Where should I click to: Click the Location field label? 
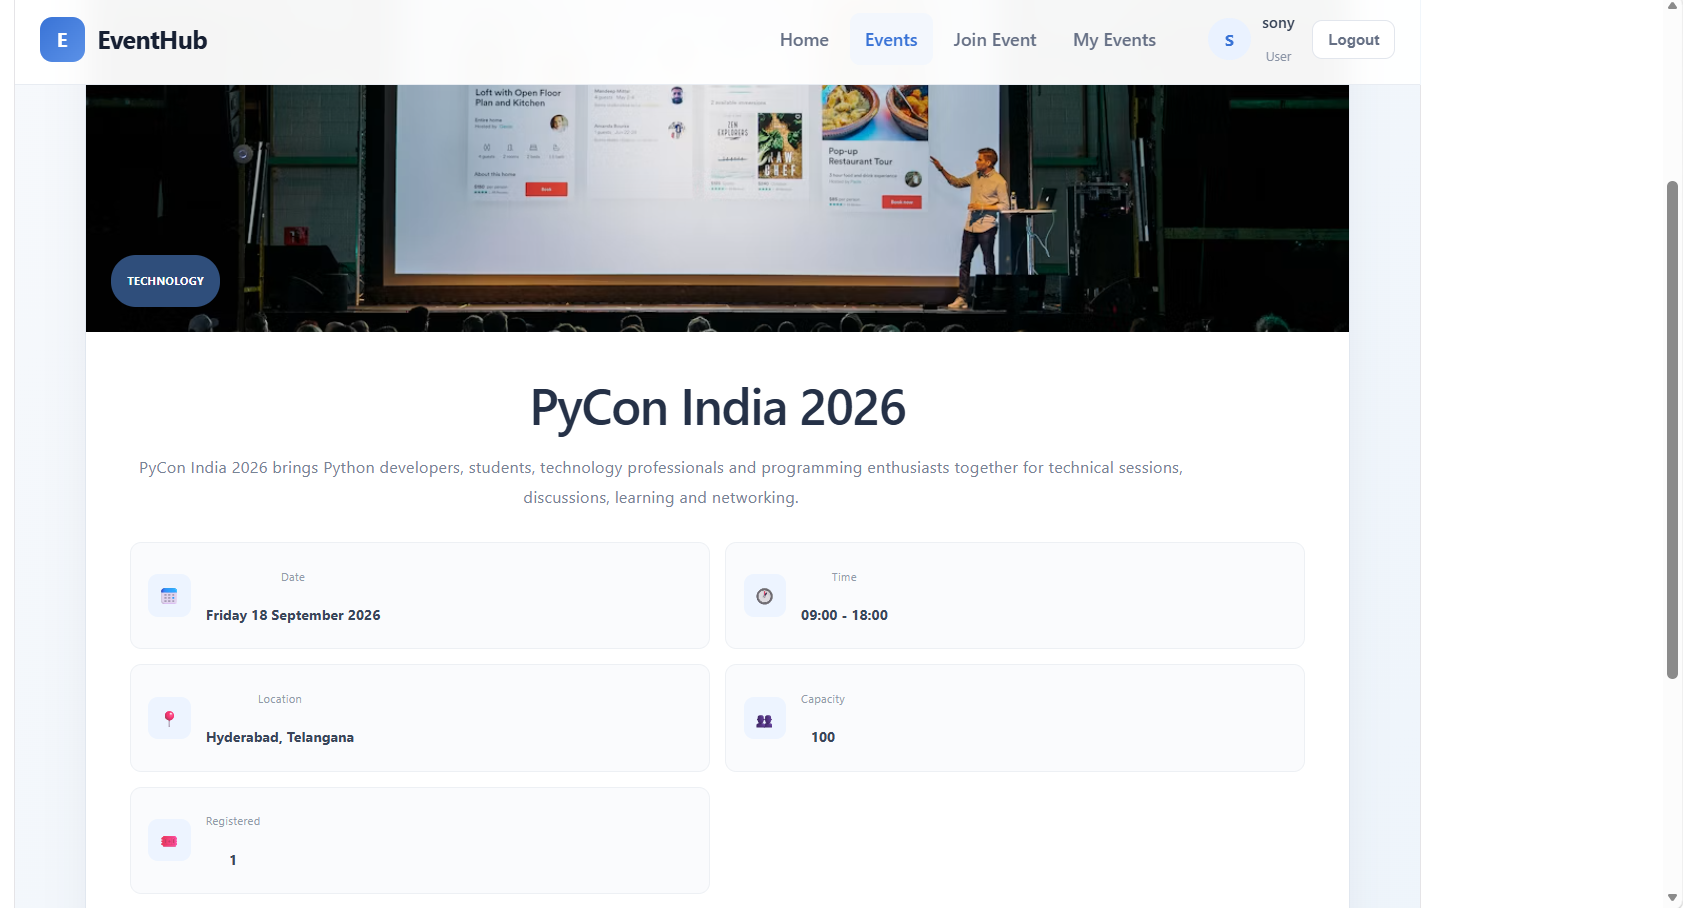point(280,699)
